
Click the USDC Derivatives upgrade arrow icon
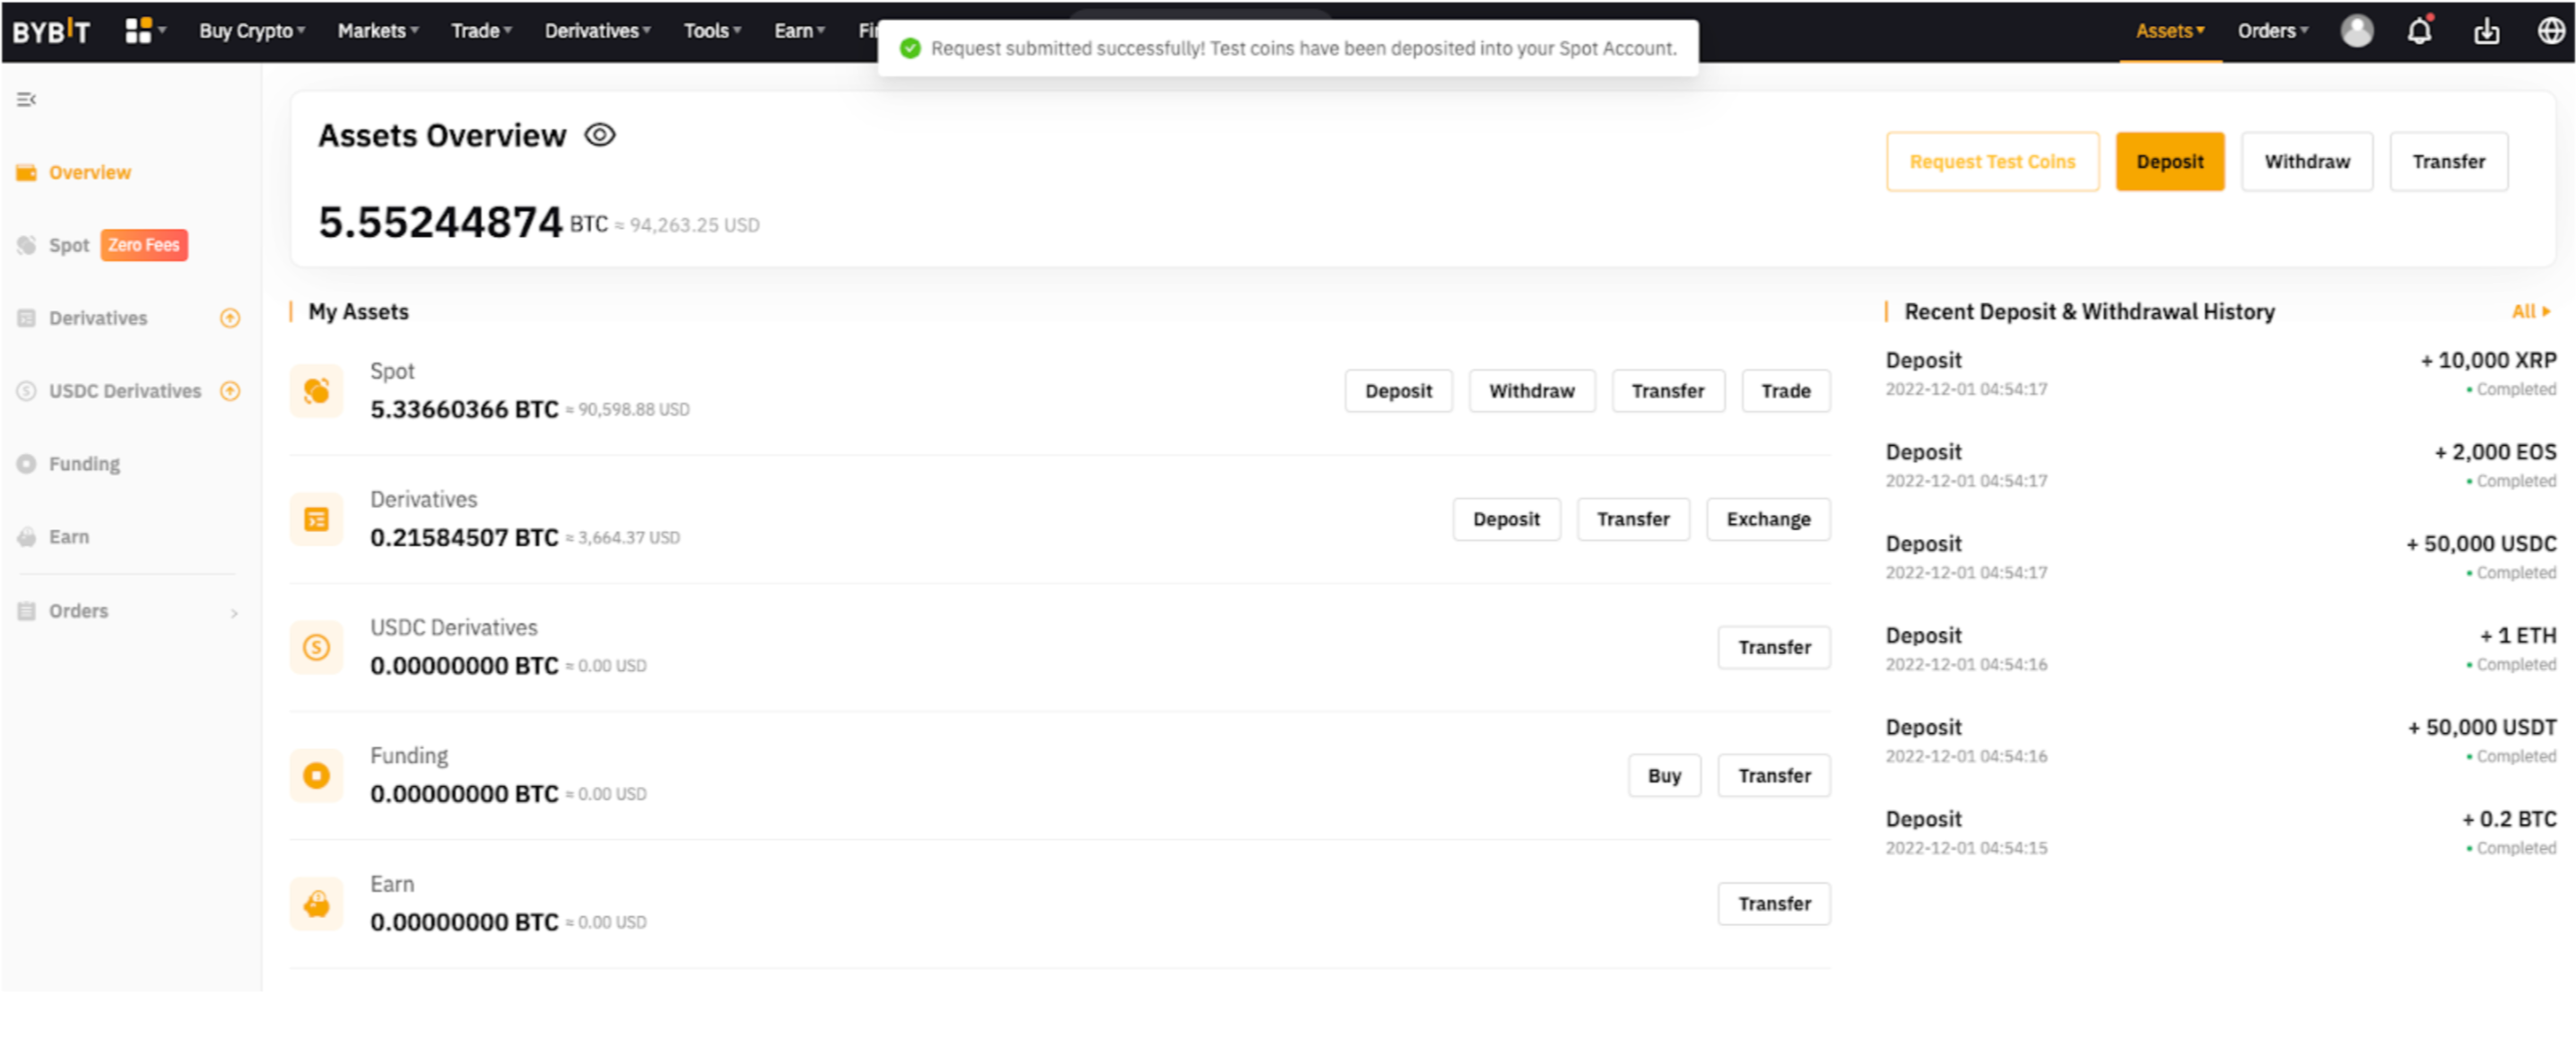click(230, 391)
